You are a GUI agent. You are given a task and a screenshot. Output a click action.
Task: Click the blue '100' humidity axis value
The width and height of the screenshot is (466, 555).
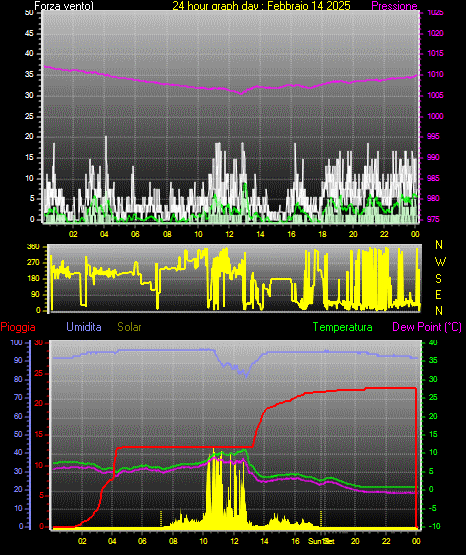pyautogui.click(x=17, y=342)
